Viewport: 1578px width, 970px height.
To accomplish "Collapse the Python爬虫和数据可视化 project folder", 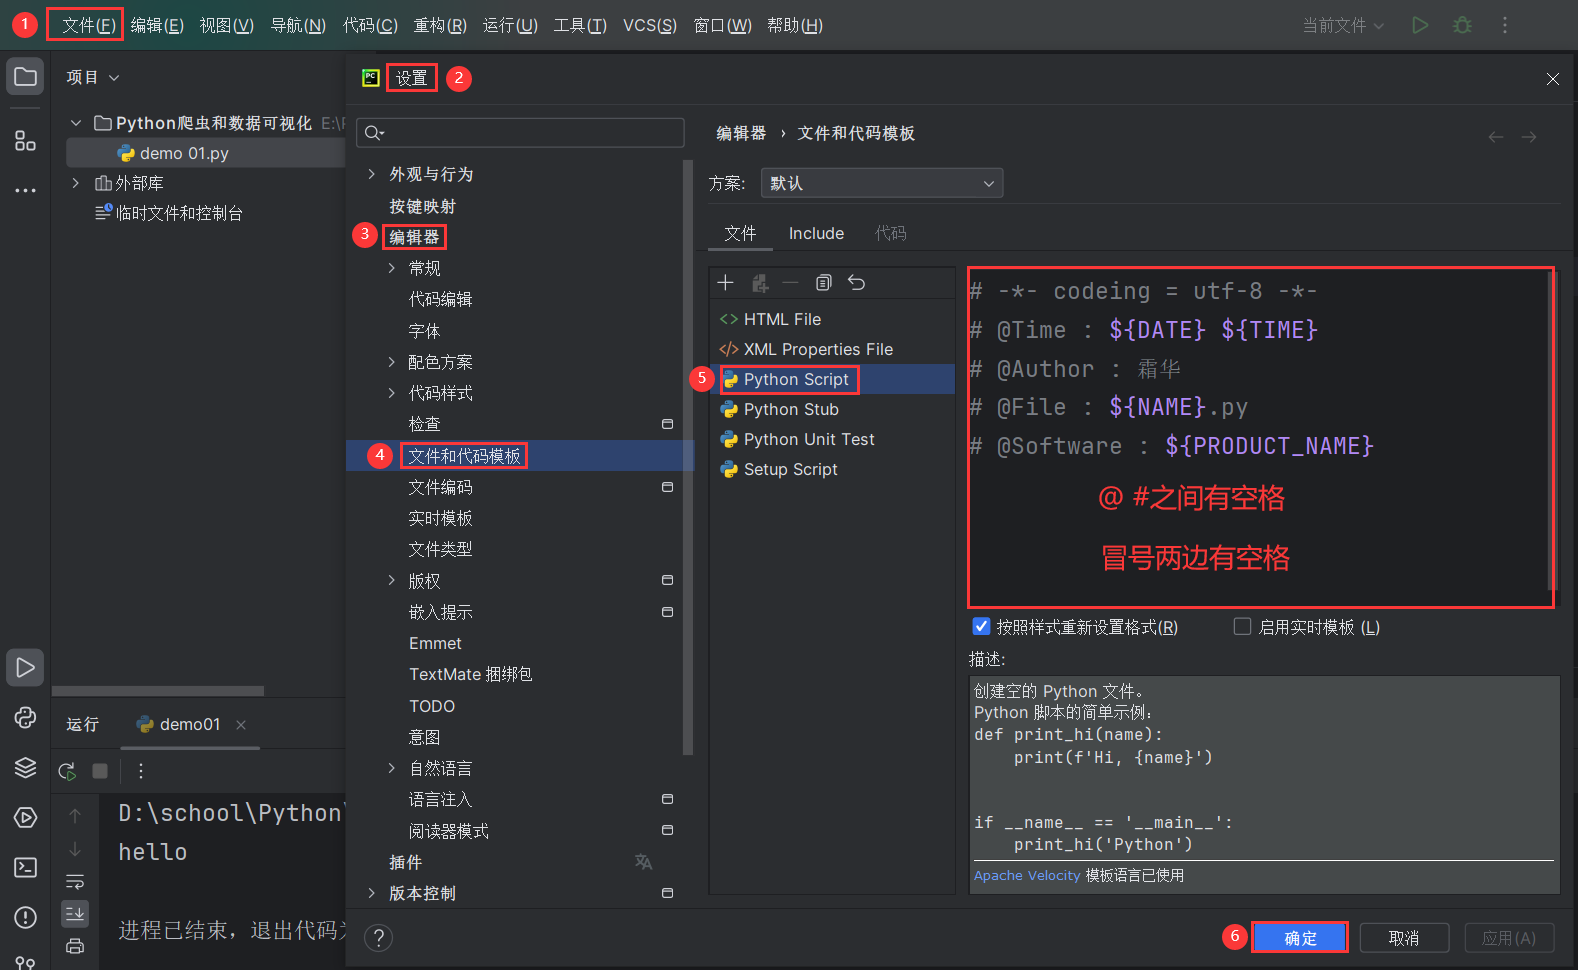I will (75, 123).
